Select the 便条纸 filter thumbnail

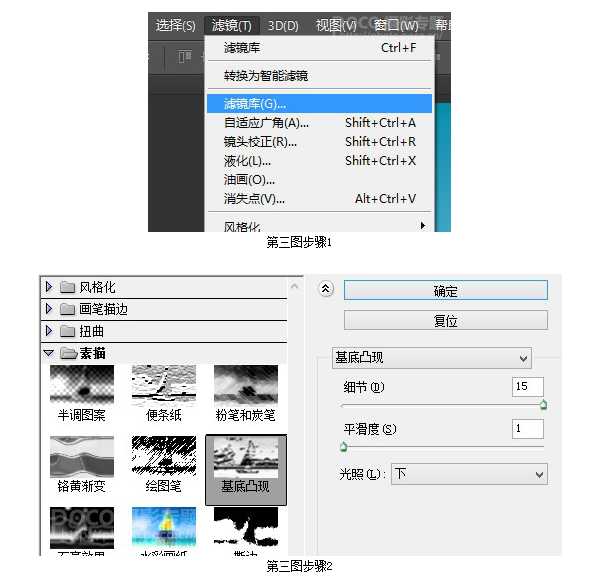164,385
